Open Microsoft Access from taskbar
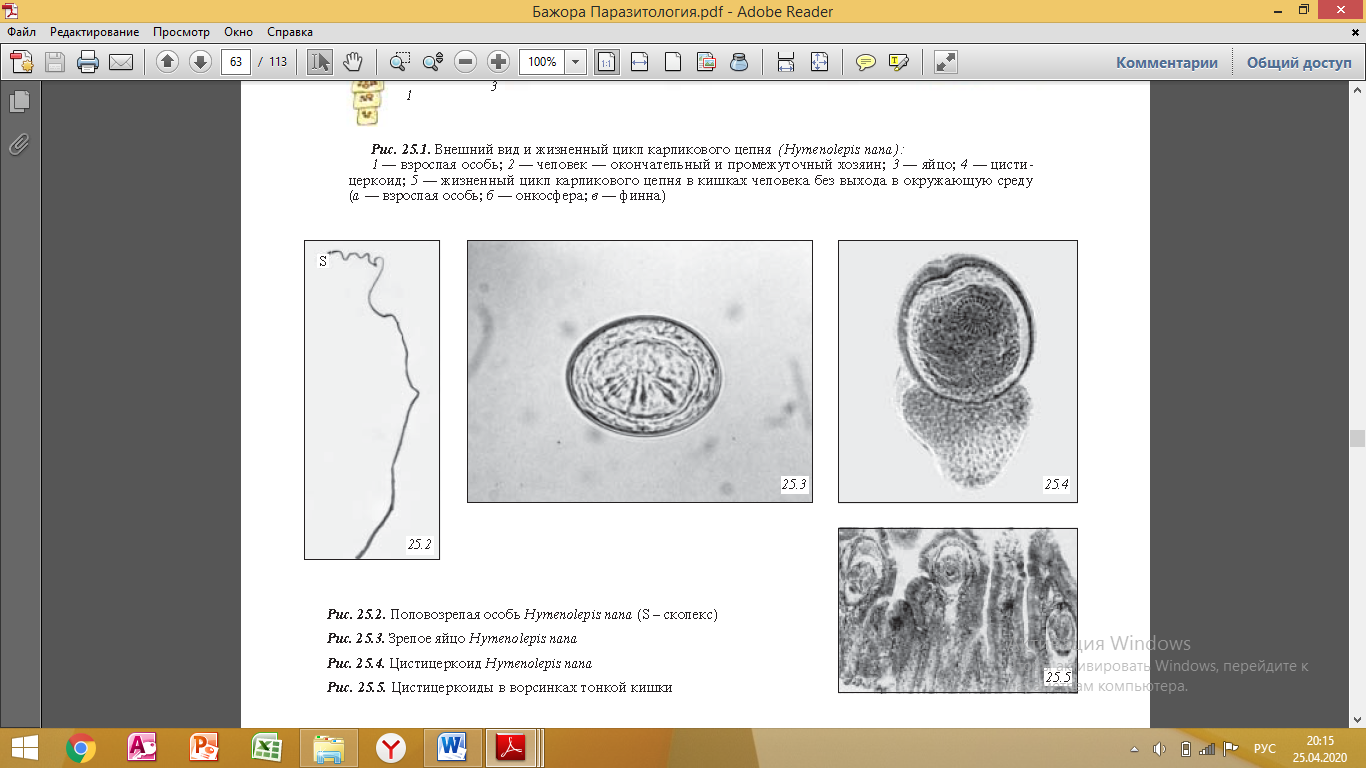The height and width of the screenshot is (768, 1366). [142, 747]
